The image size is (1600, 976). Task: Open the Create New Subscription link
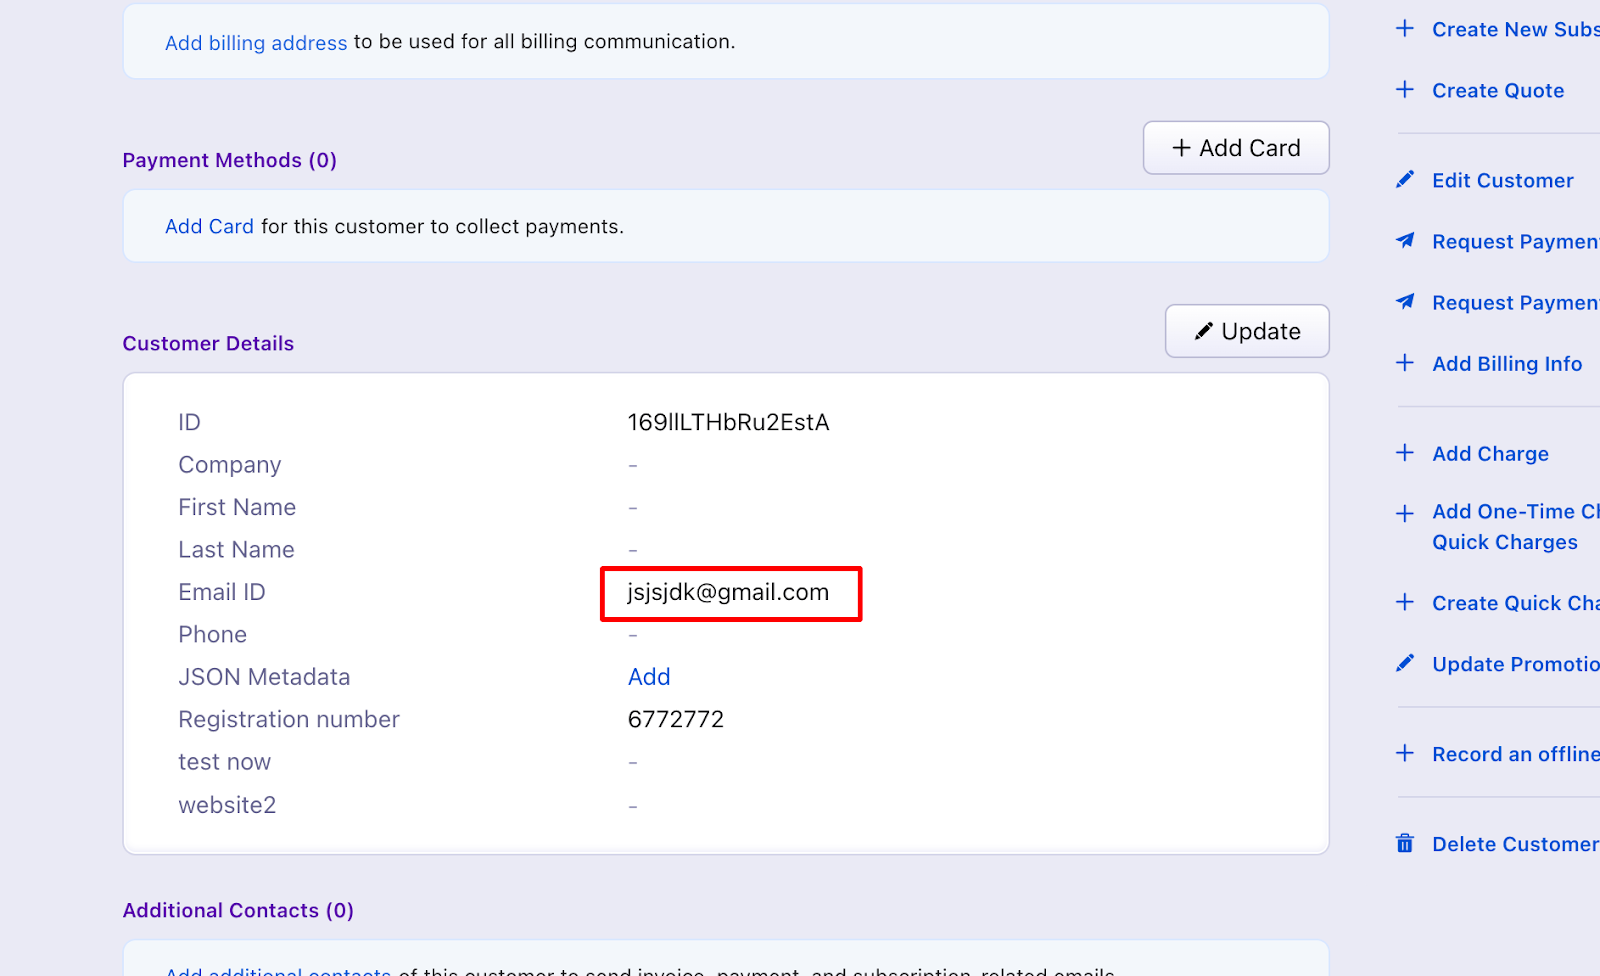point(1515,30)
